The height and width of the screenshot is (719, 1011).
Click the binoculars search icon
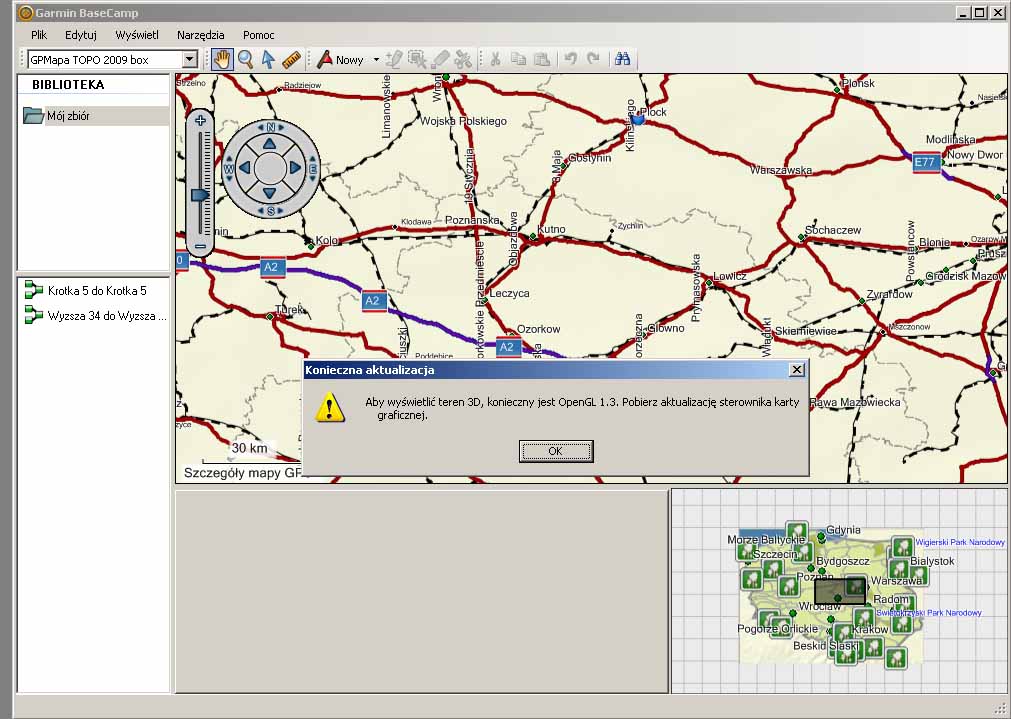tap(622, 59)
